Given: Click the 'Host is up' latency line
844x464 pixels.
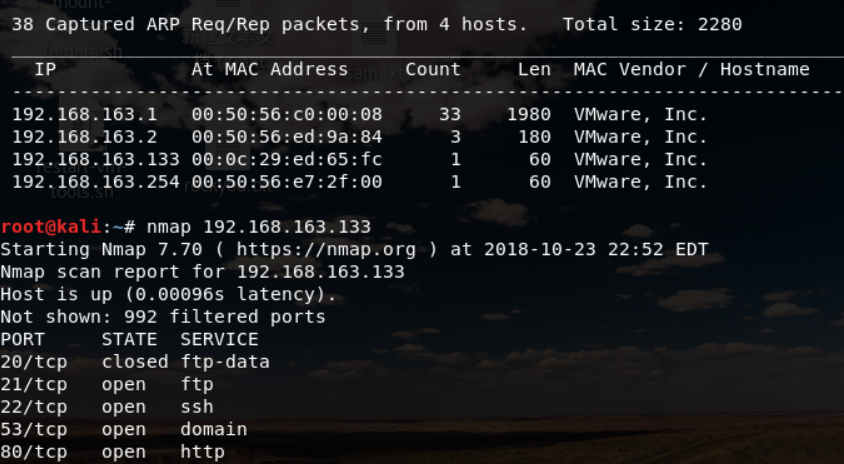Looking at the screenshot, I should coord(168,295).
